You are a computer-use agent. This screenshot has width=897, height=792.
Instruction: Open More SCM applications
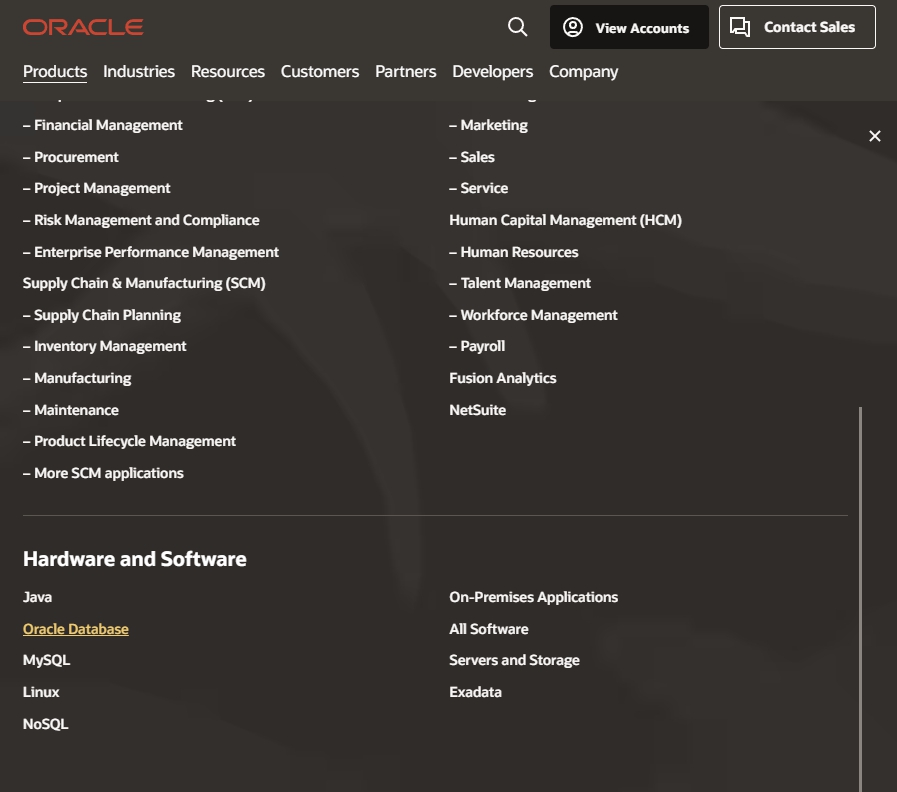tap(104, 473)
